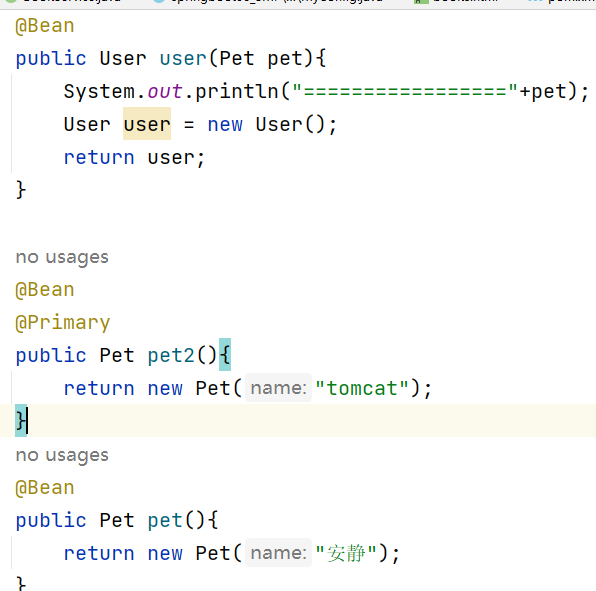Viewport: 596px width, 591px height.
Task: Click the @Bean annotation above the user method
Action: (45, 26)
